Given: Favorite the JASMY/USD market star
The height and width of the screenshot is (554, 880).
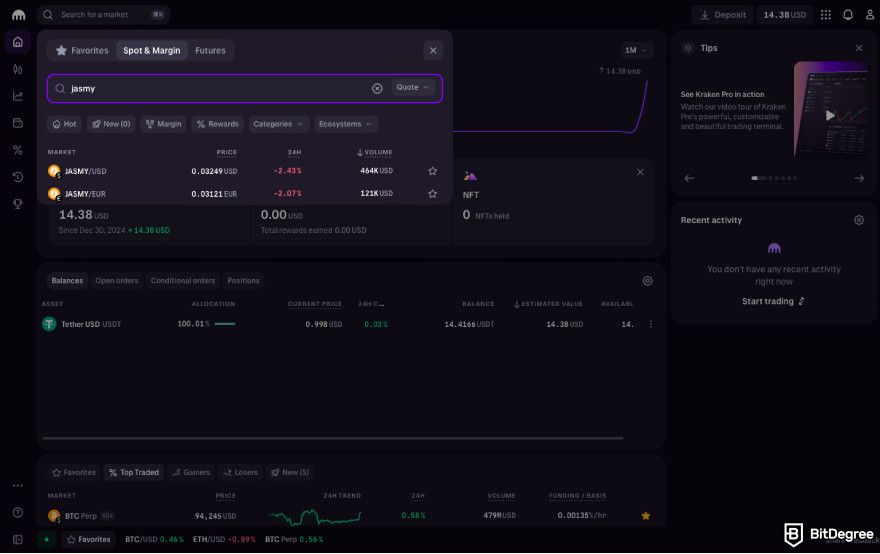Looking at the screenshot, I should click(432, 171).
